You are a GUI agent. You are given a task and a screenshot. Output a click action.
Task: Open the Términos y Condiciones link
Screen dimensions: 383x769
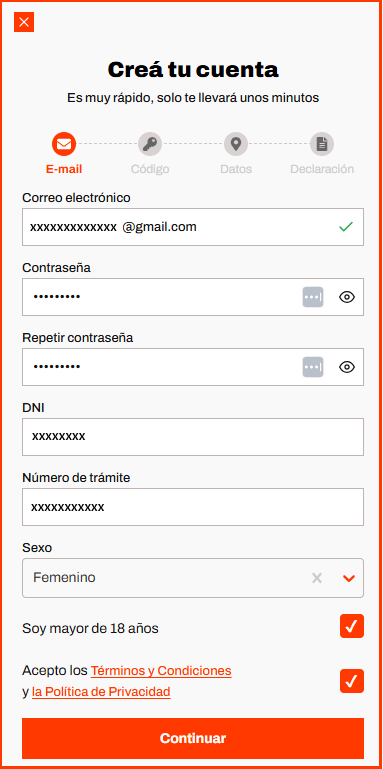(161, 670)
